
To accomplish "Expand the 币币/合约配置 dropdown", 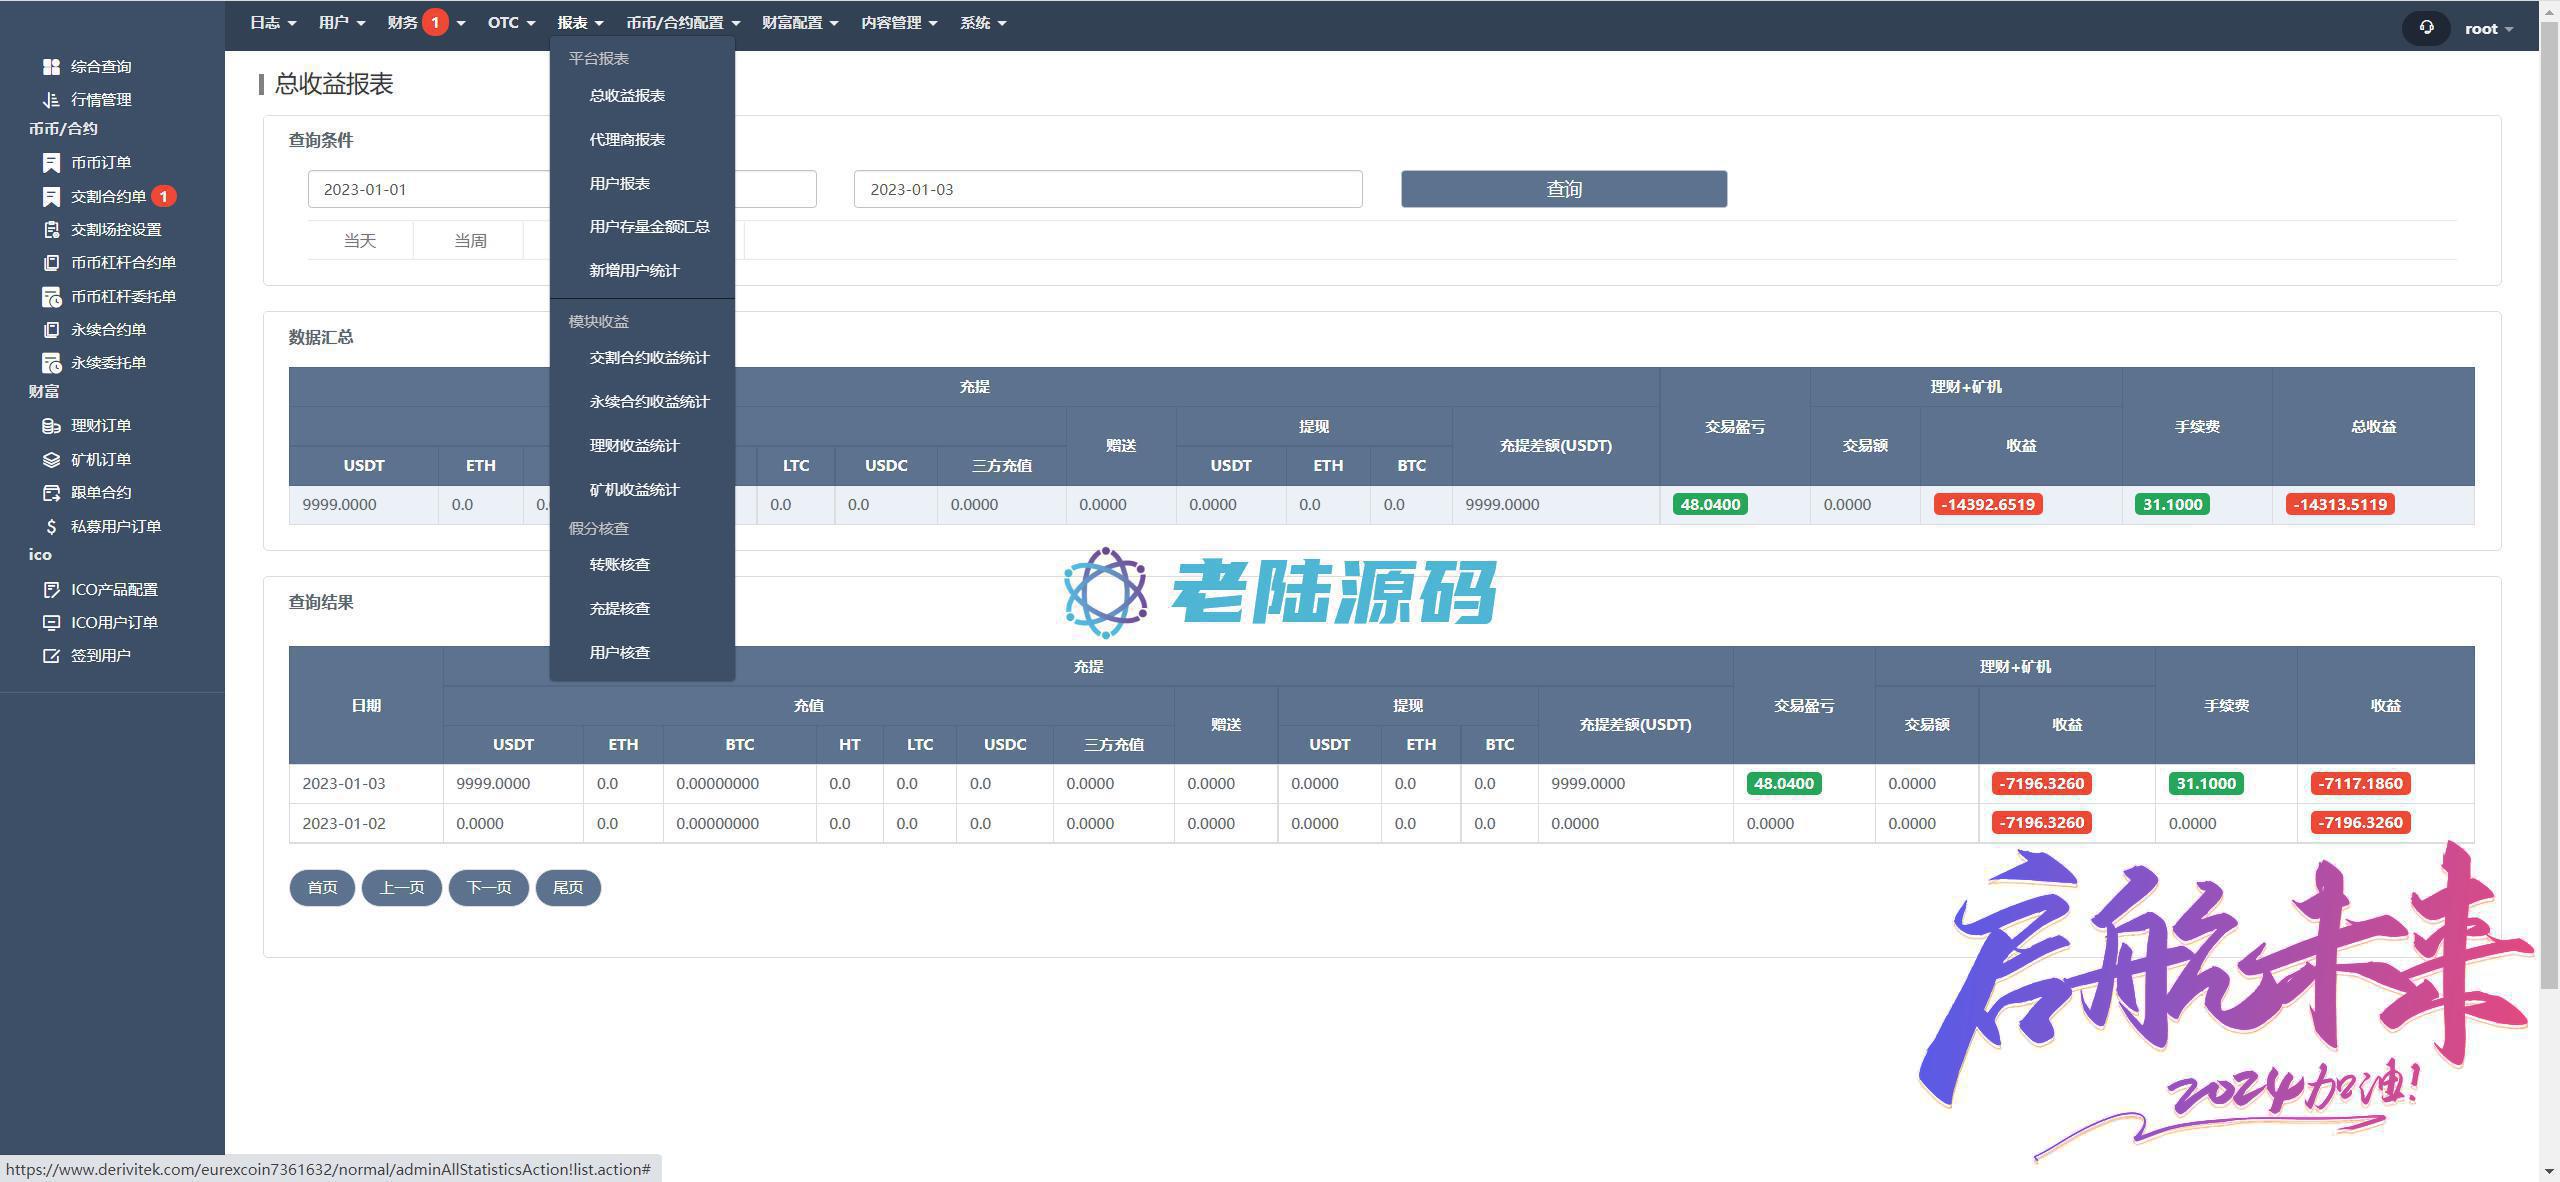I will 683,22.
